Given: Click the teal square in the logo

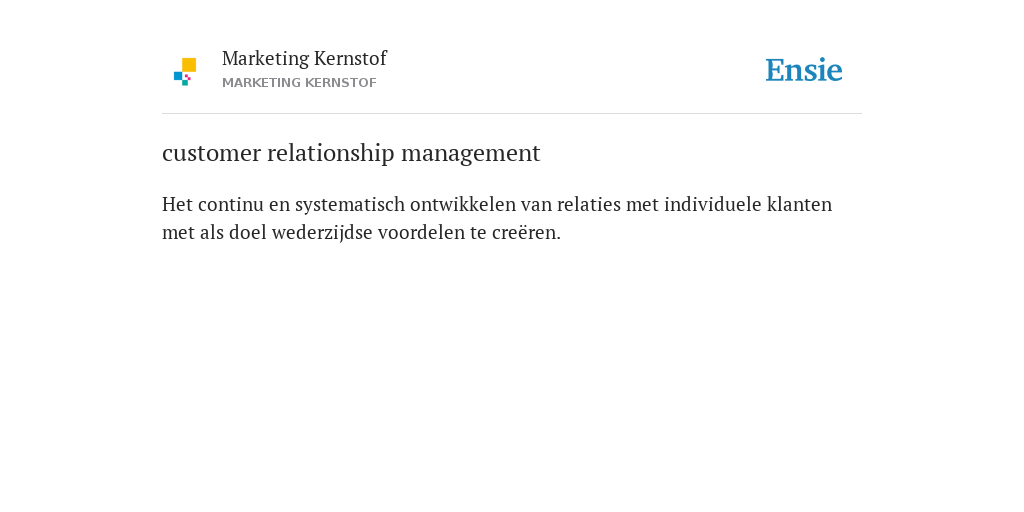Looking at the screenshot, I should (x=185, y=83).
